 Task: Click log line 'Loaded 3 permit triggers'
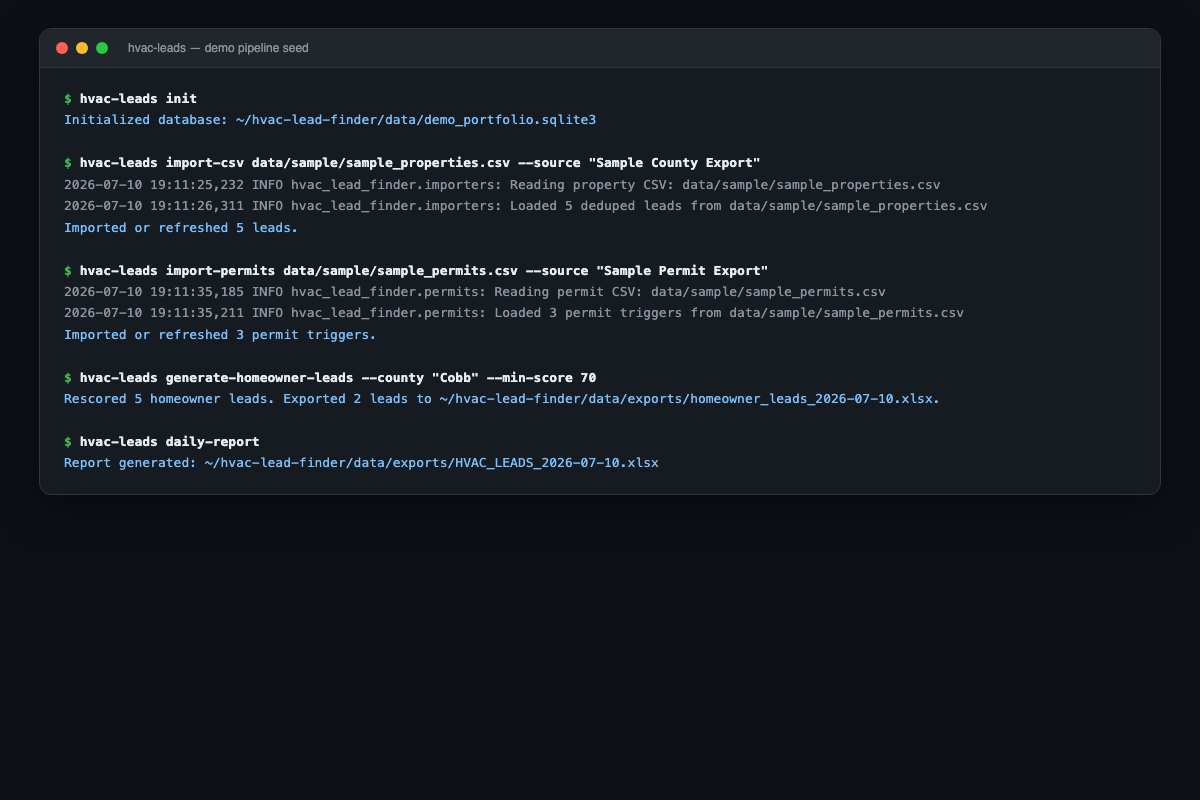(514, 313)
